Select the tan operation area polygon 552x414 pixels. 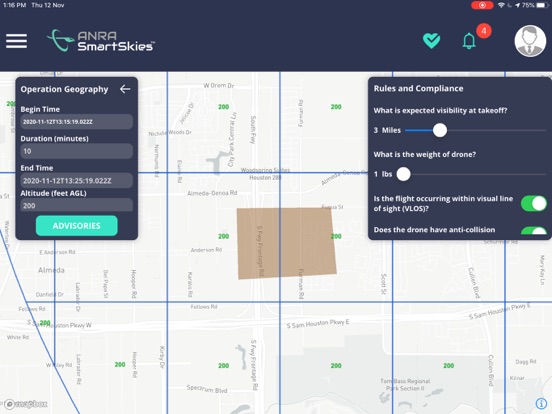(x=287, y=243)
